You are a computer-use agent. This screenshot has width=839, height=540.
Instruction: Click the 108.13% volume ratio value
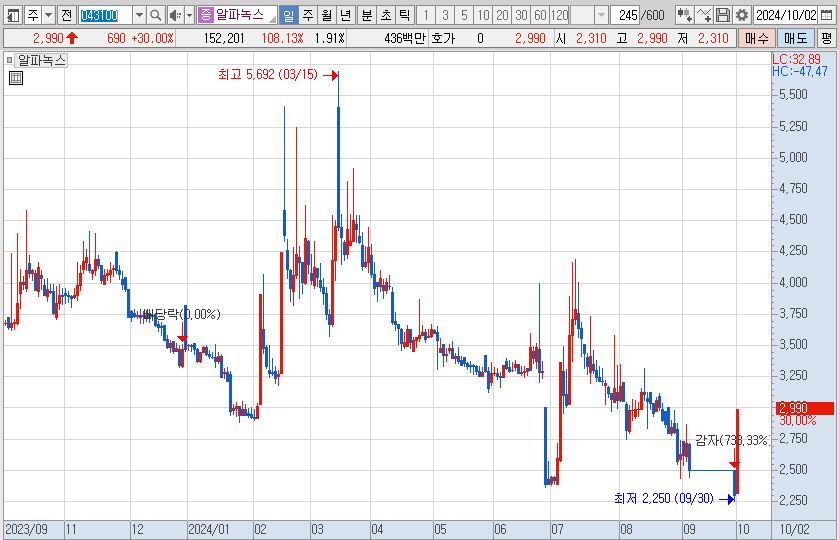click(283, 39)
